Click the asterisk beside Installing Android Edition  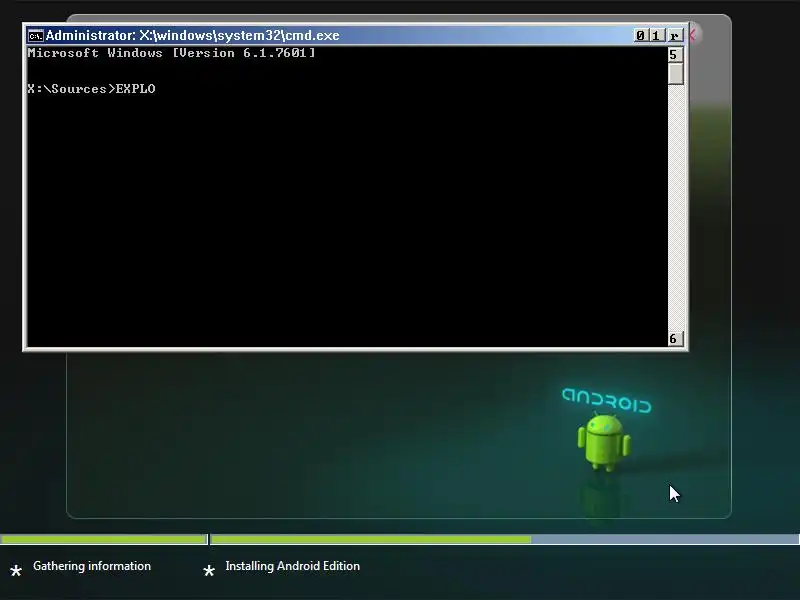[x=209, y=570]
